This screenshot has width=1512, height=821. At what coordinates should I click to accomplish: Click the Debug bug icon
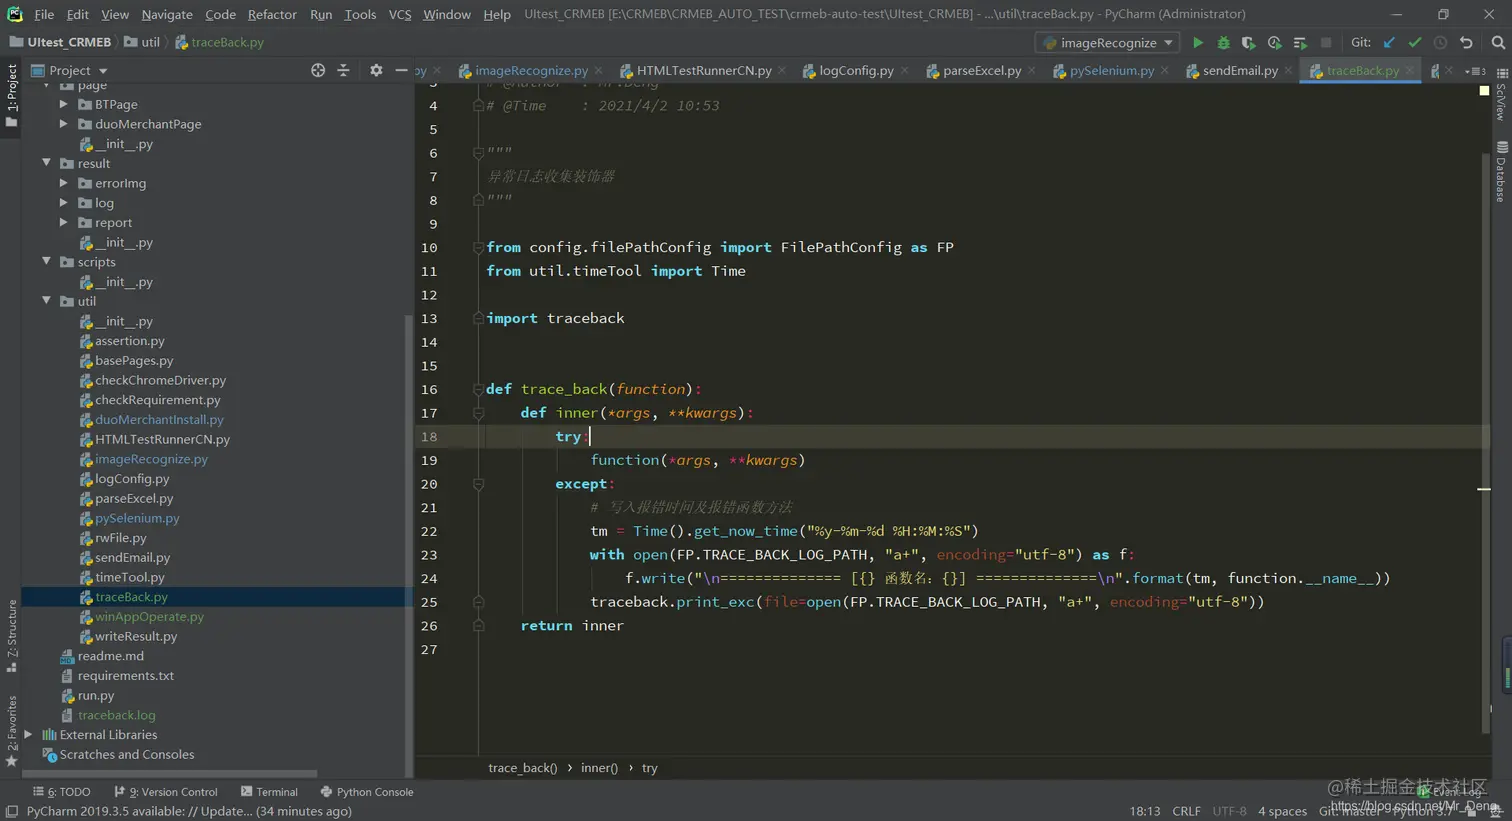pos(1223,43)
